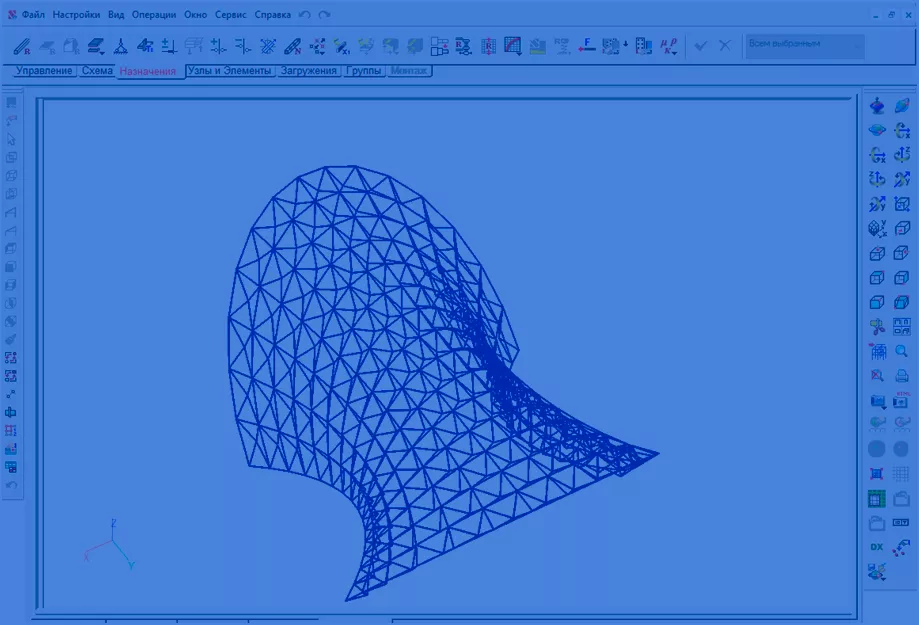
Task: Open the Схема tab
Action: pyautogui.click(x=97, y=71)
